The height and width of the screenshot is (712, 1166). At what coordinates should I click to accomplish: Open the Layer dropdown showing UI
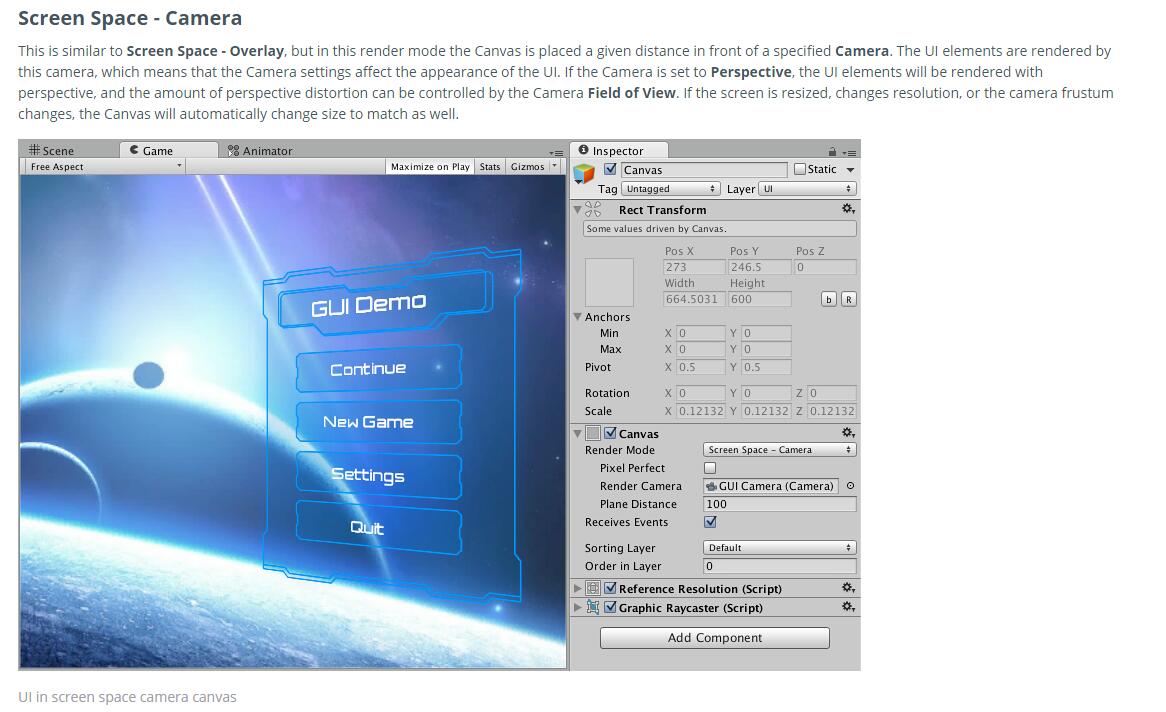coord(807,189)
